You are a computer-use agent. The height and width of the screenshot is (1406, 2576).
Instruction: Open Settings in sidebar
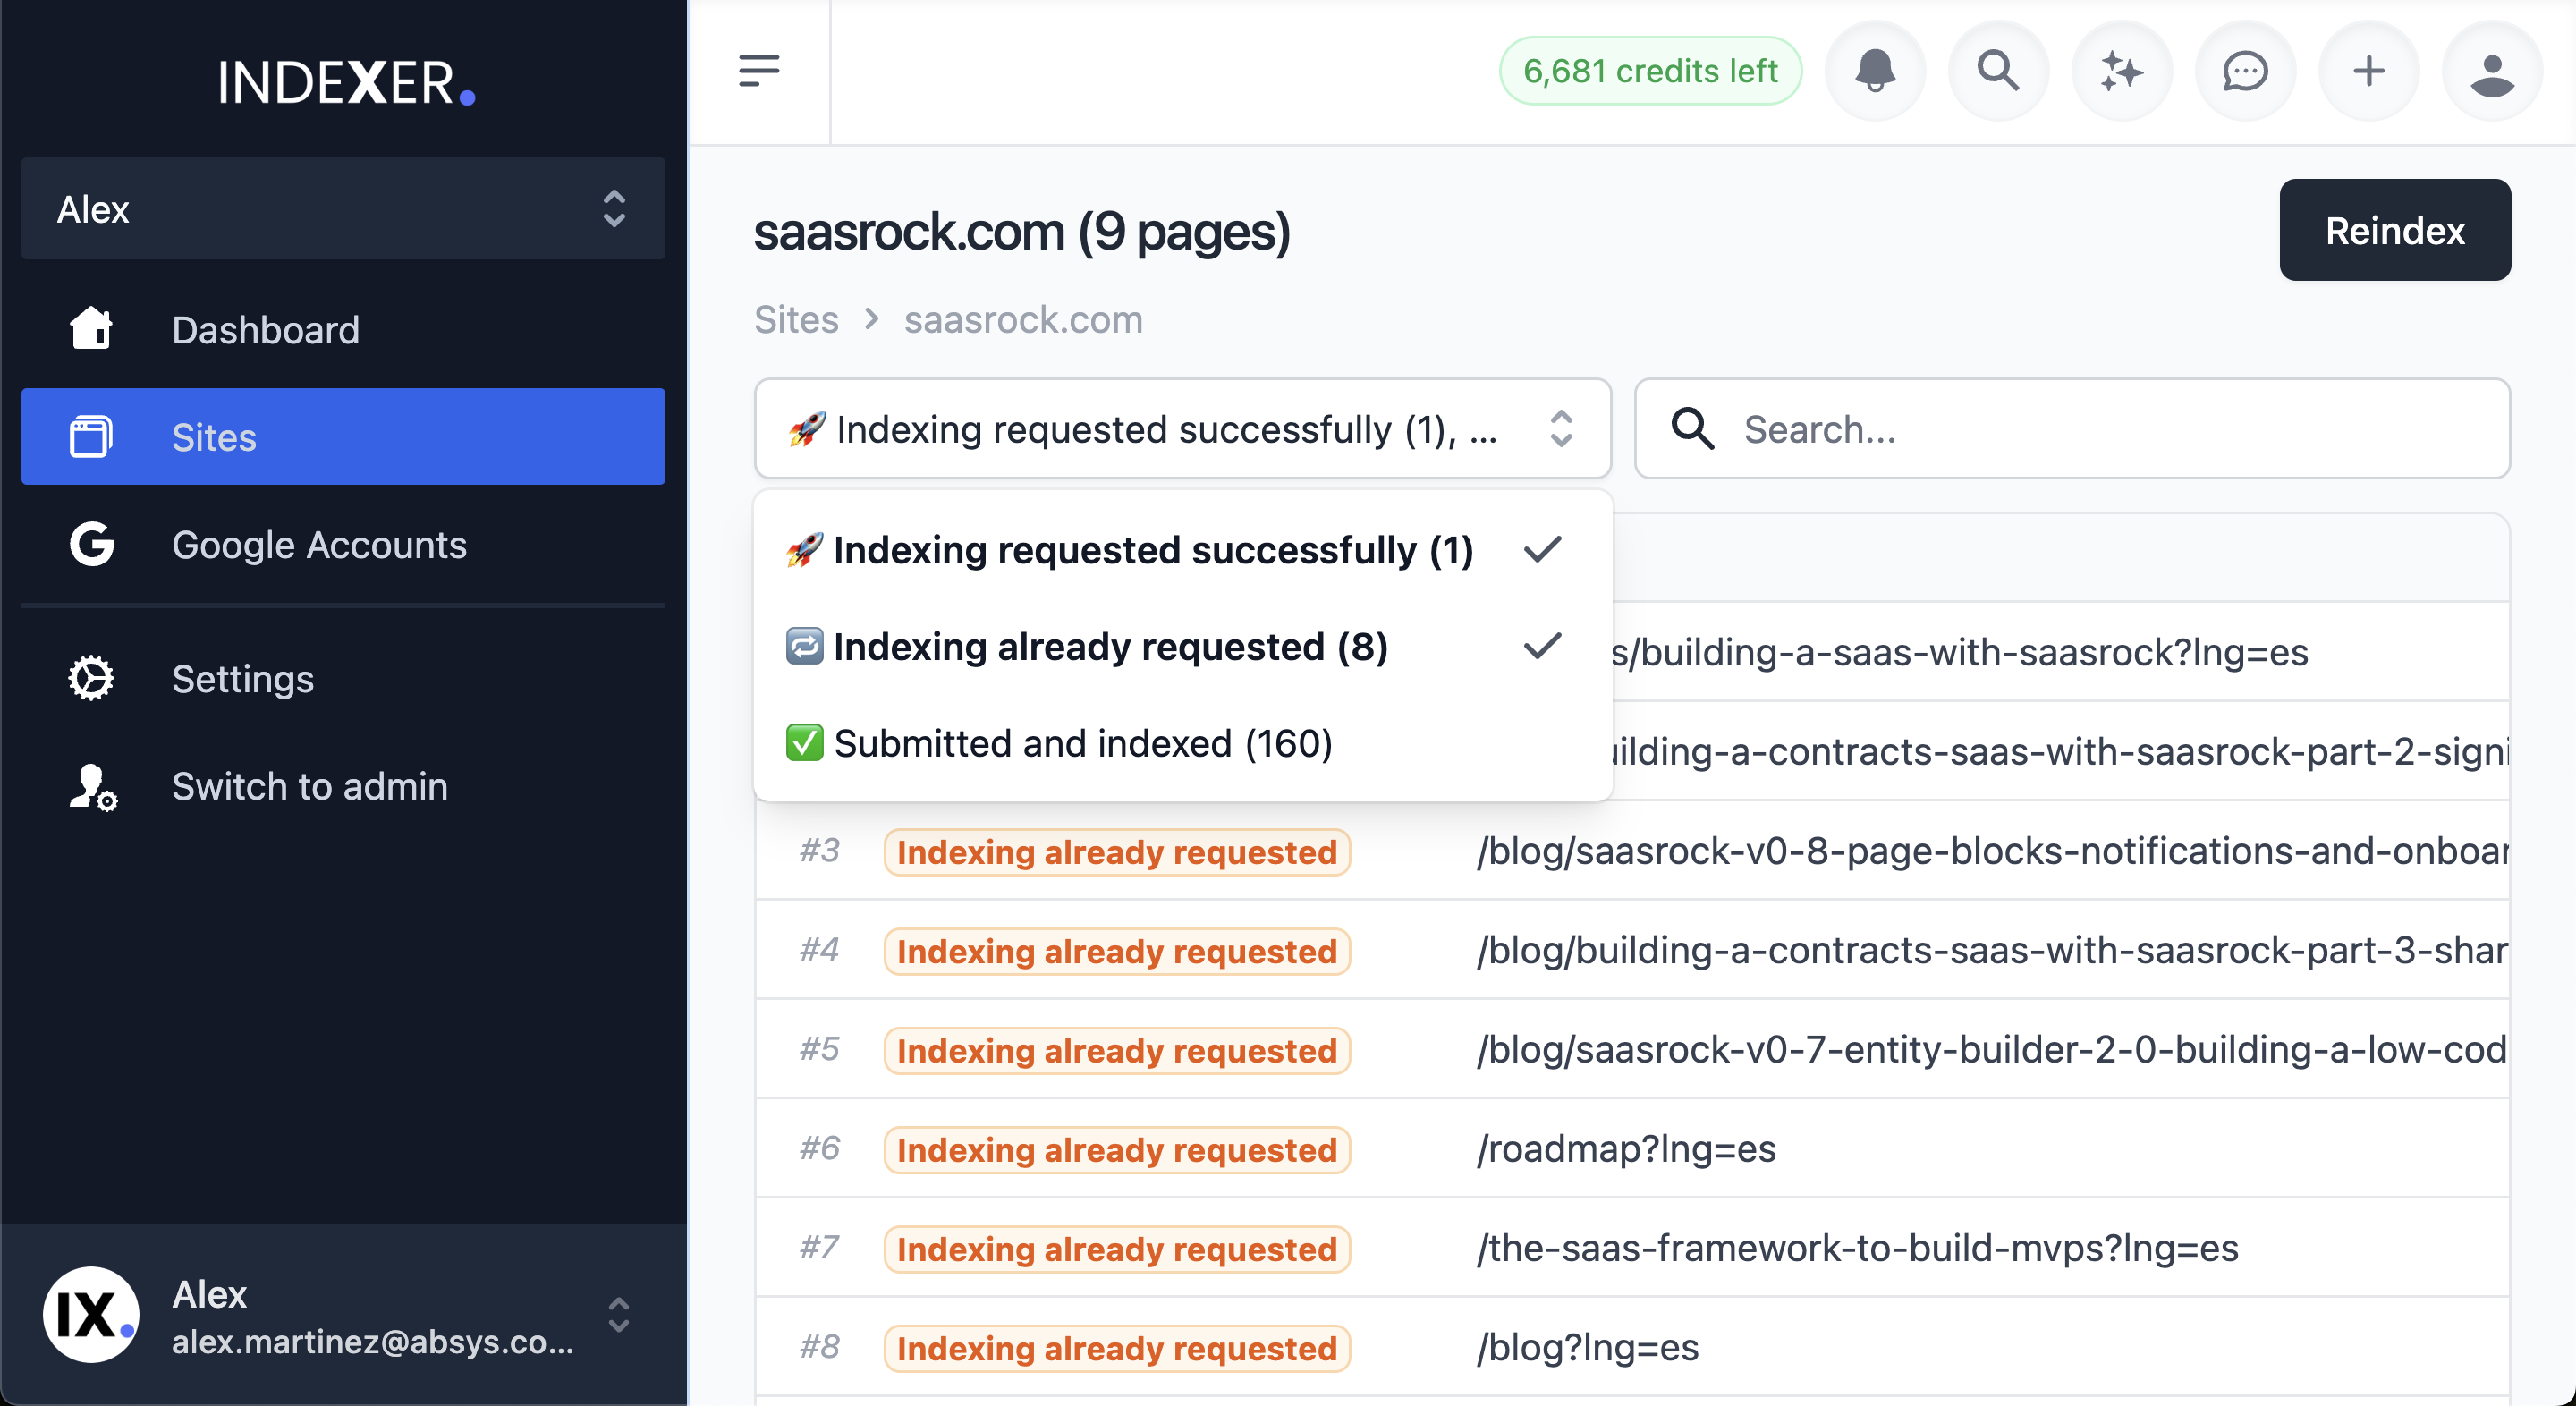click(x=343, y=678)
